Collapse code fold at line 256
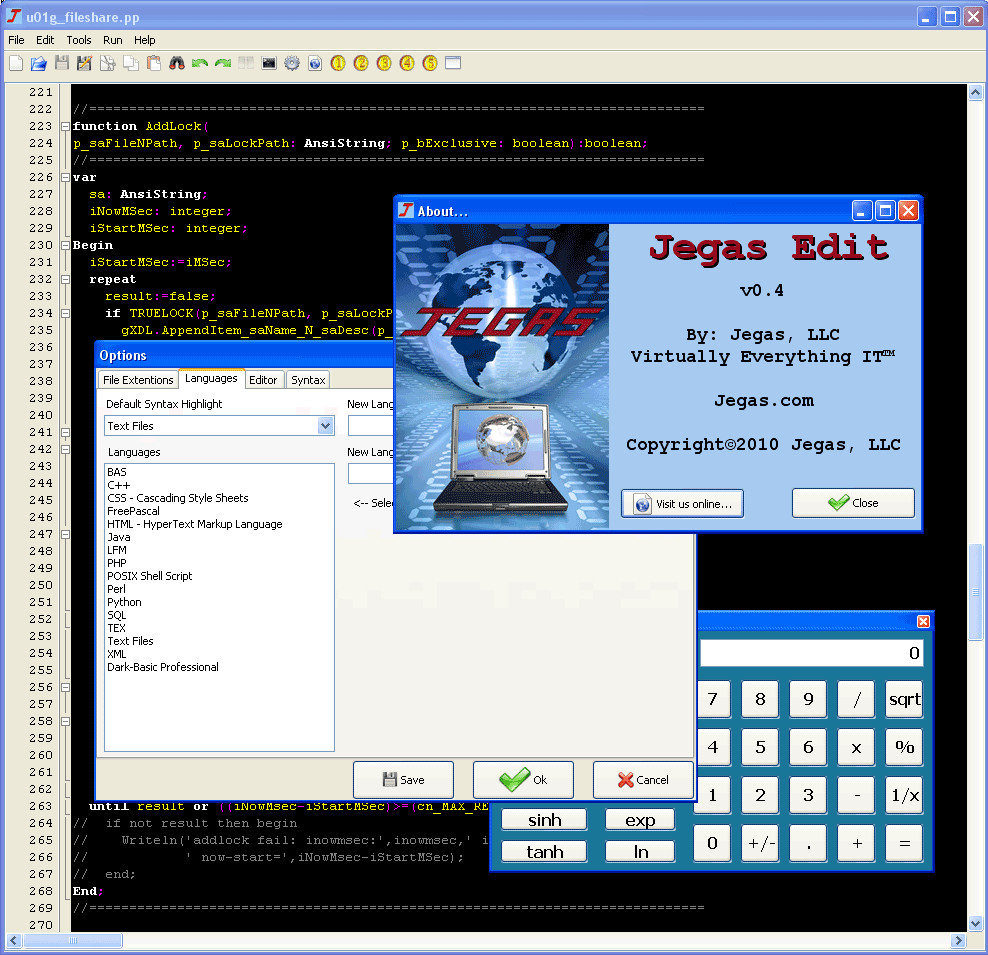 point(65,687)
